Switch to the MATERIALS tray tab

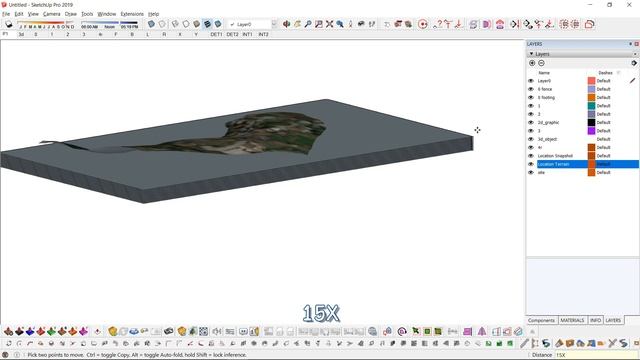572,320
